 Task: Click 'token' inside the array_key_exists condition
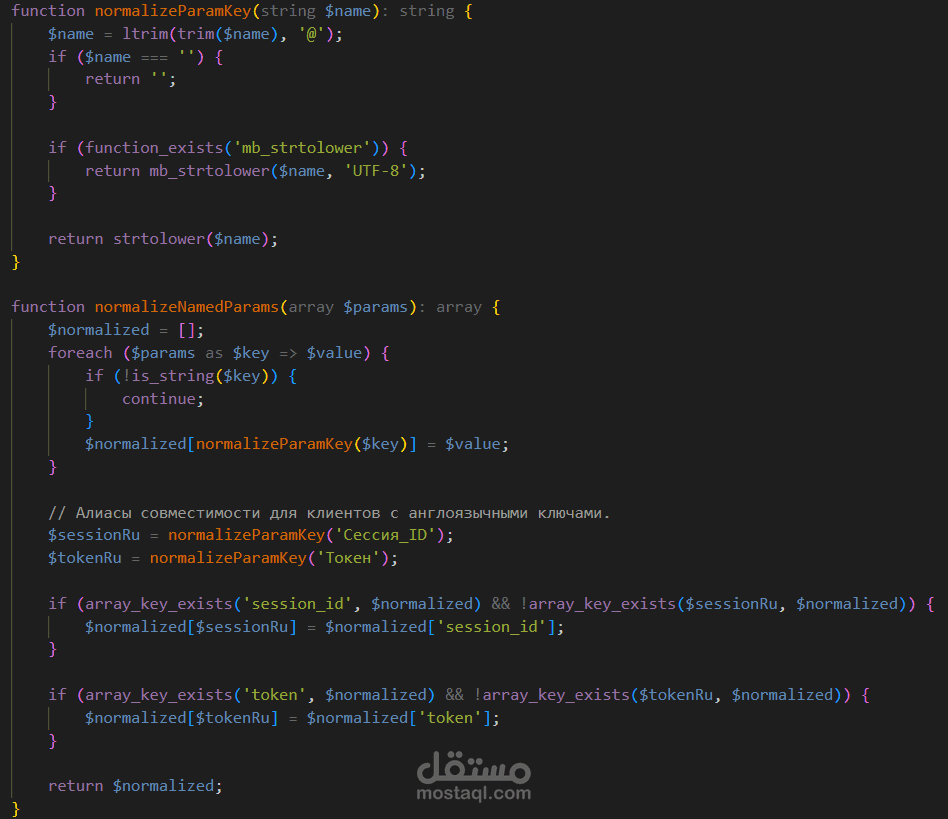[274, 695]
